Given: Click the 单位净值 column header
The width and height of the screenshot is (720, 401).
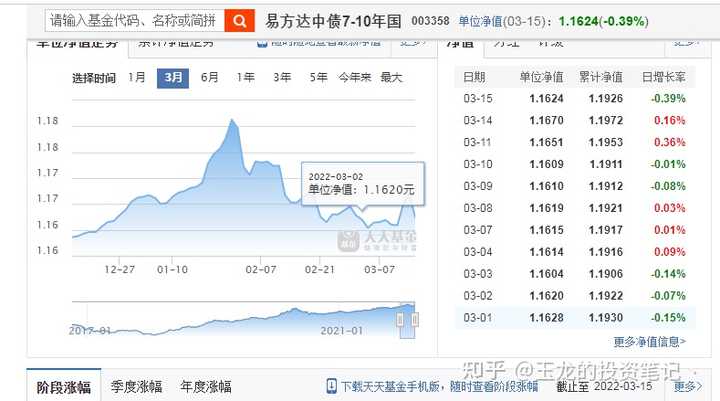Looking at the screenshot, I should [541, 77].
